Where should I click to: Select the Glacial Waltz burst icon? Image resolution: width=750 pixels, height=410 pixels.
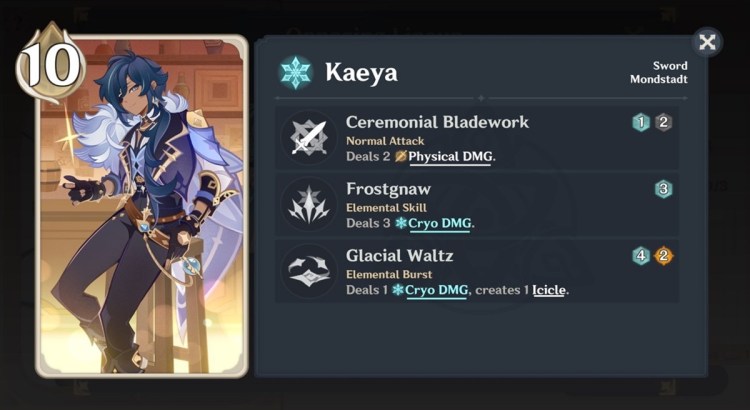coord(309,271)
